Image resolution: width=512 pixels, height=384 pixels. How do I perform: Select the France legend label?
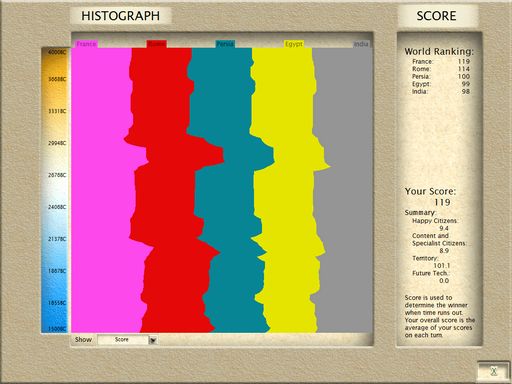pyautogui.click(x=86, y=44)
